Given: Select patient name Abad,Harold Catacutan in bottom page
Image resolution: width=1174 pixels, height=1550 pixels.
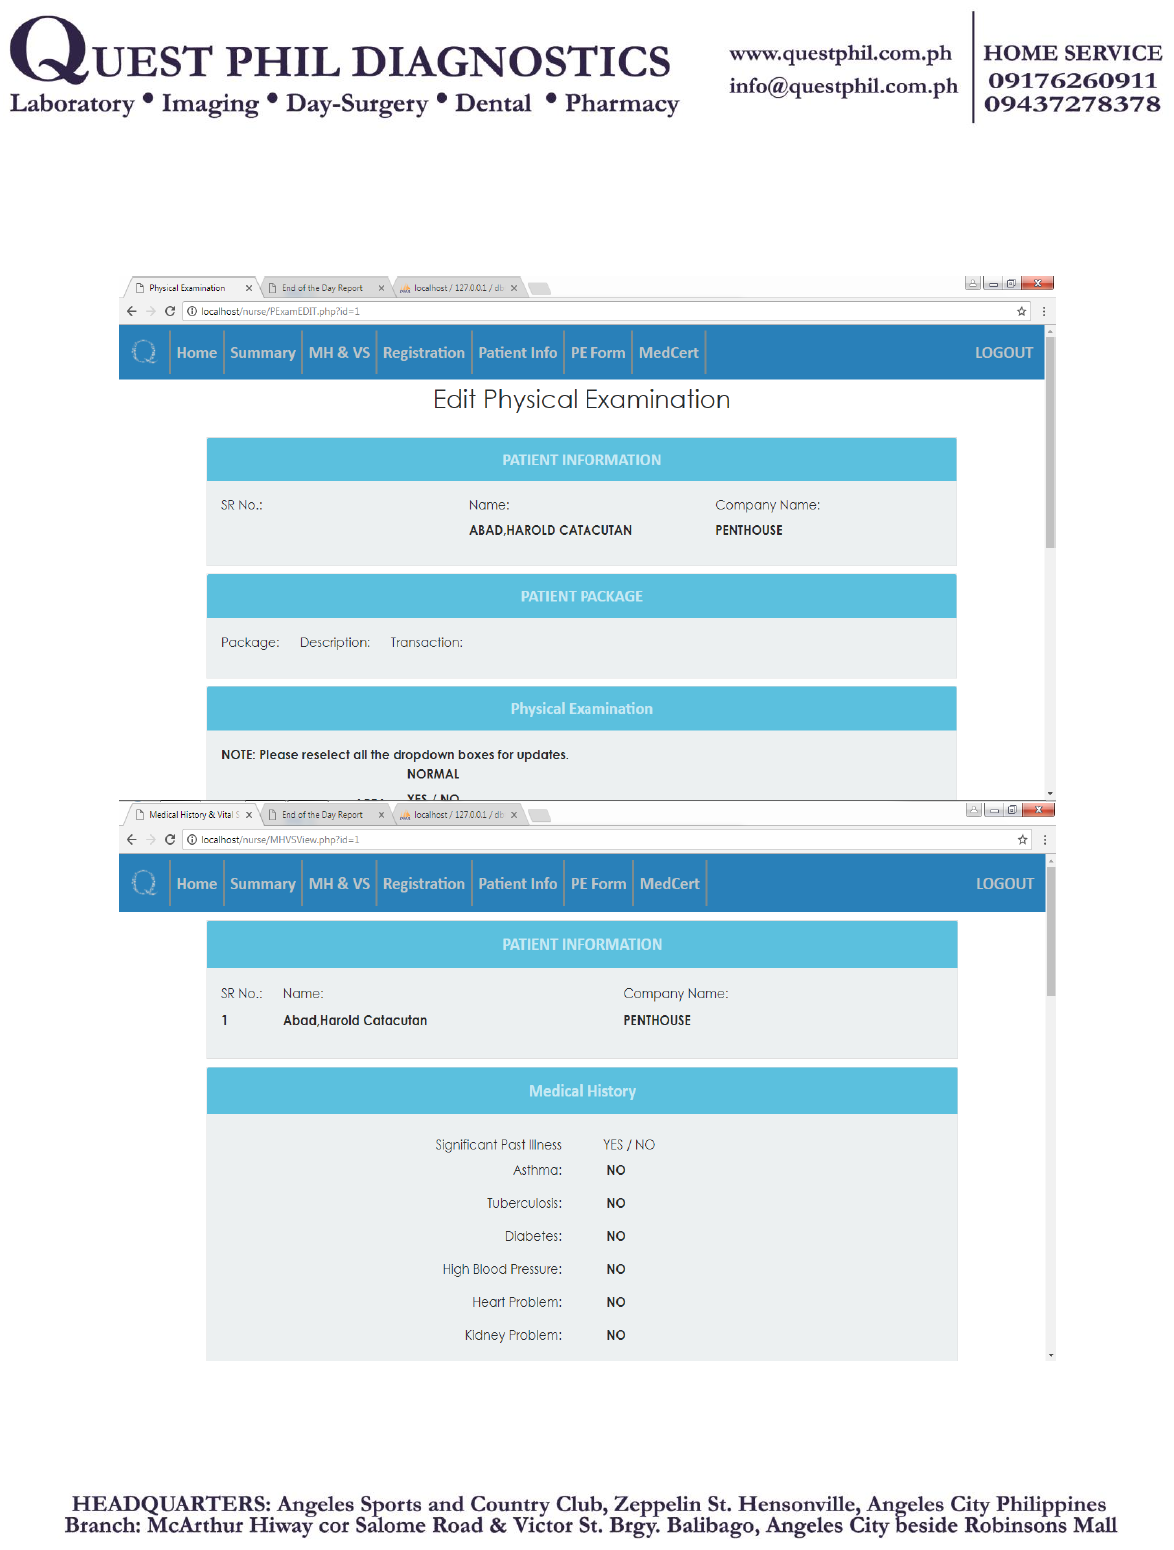Looking at the screenshot, I should tap(355, 1020).
